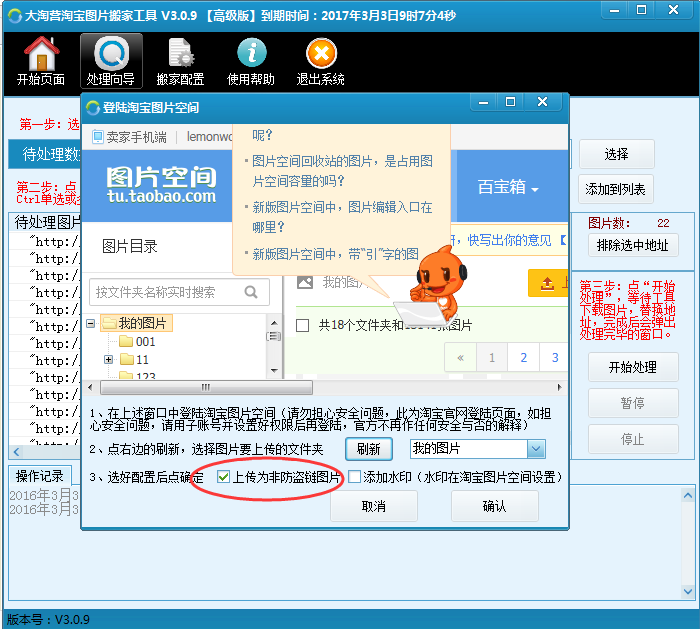The height and width of the screenshot is (629, 700).
Task: Go to page 2 in pagination
Action: click(x=524, y=358)
